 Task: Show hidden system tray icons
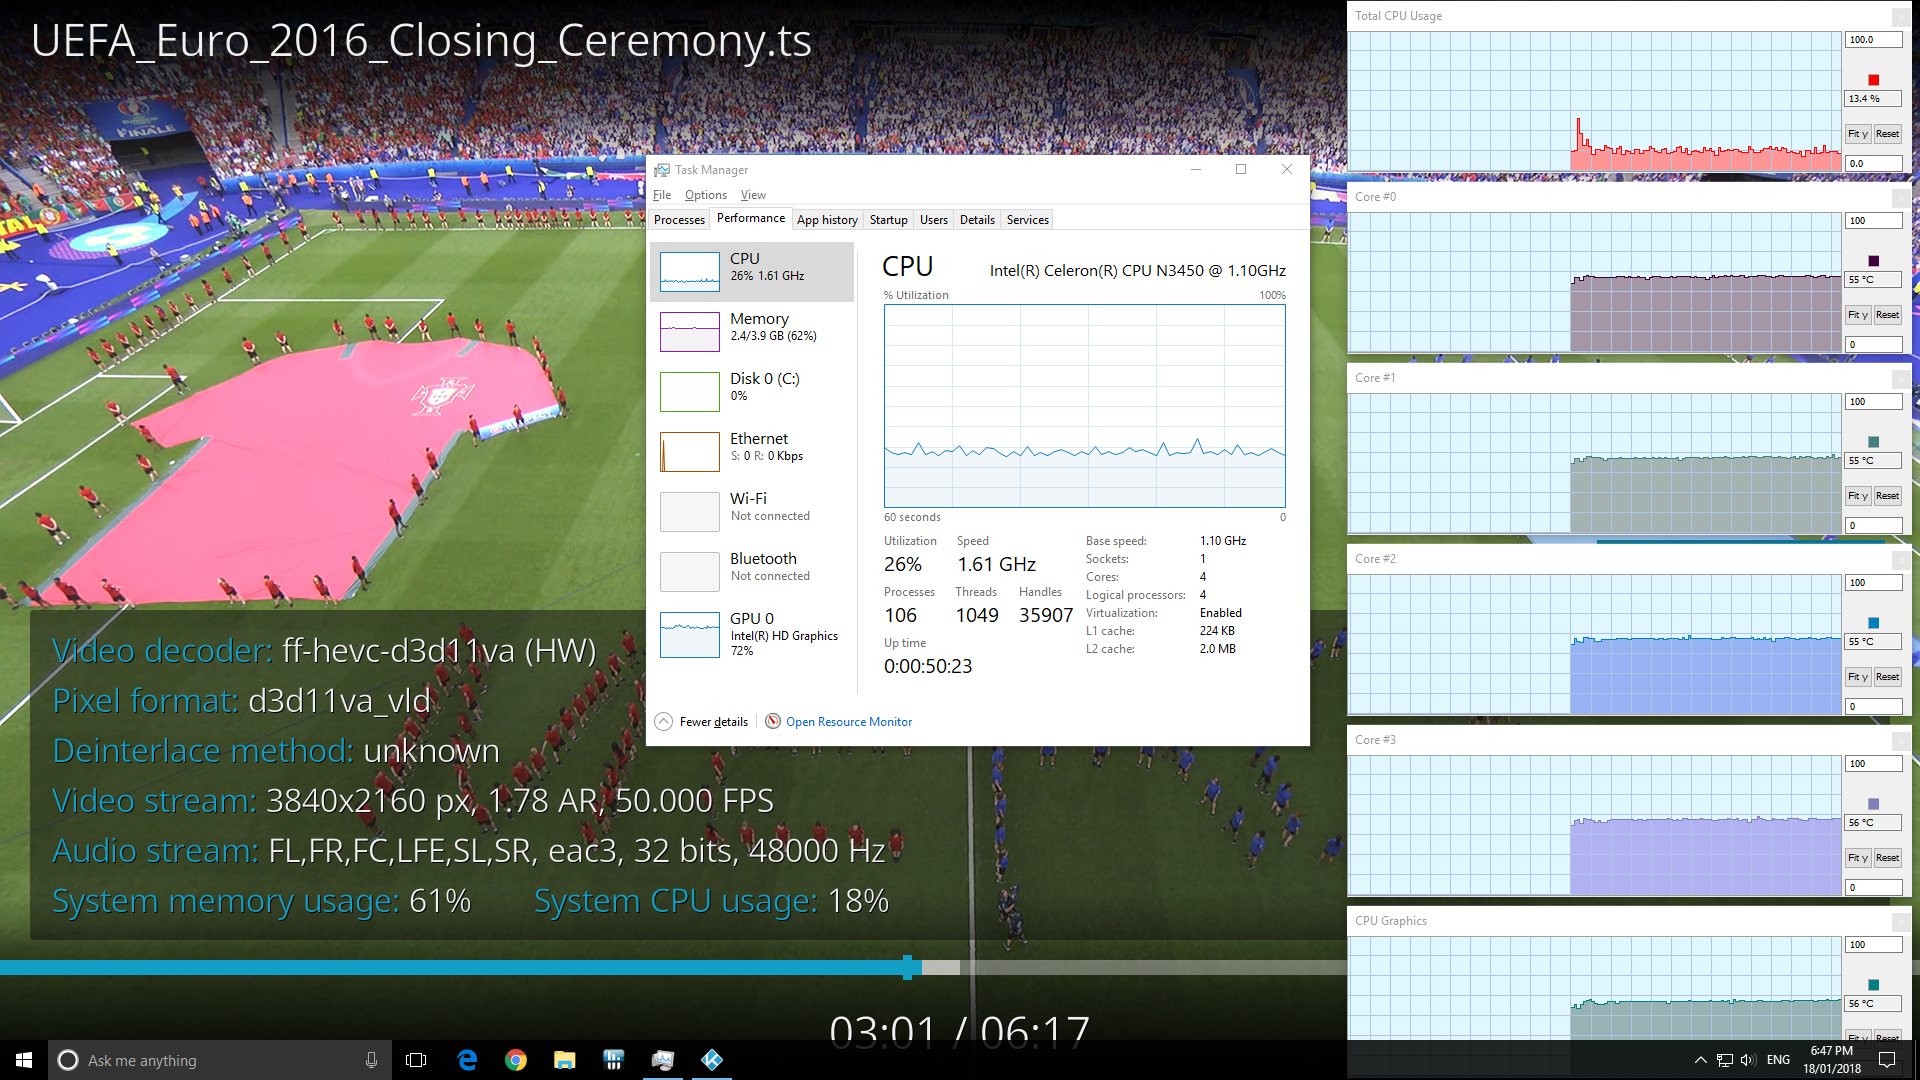(x=1700, y=1060)
